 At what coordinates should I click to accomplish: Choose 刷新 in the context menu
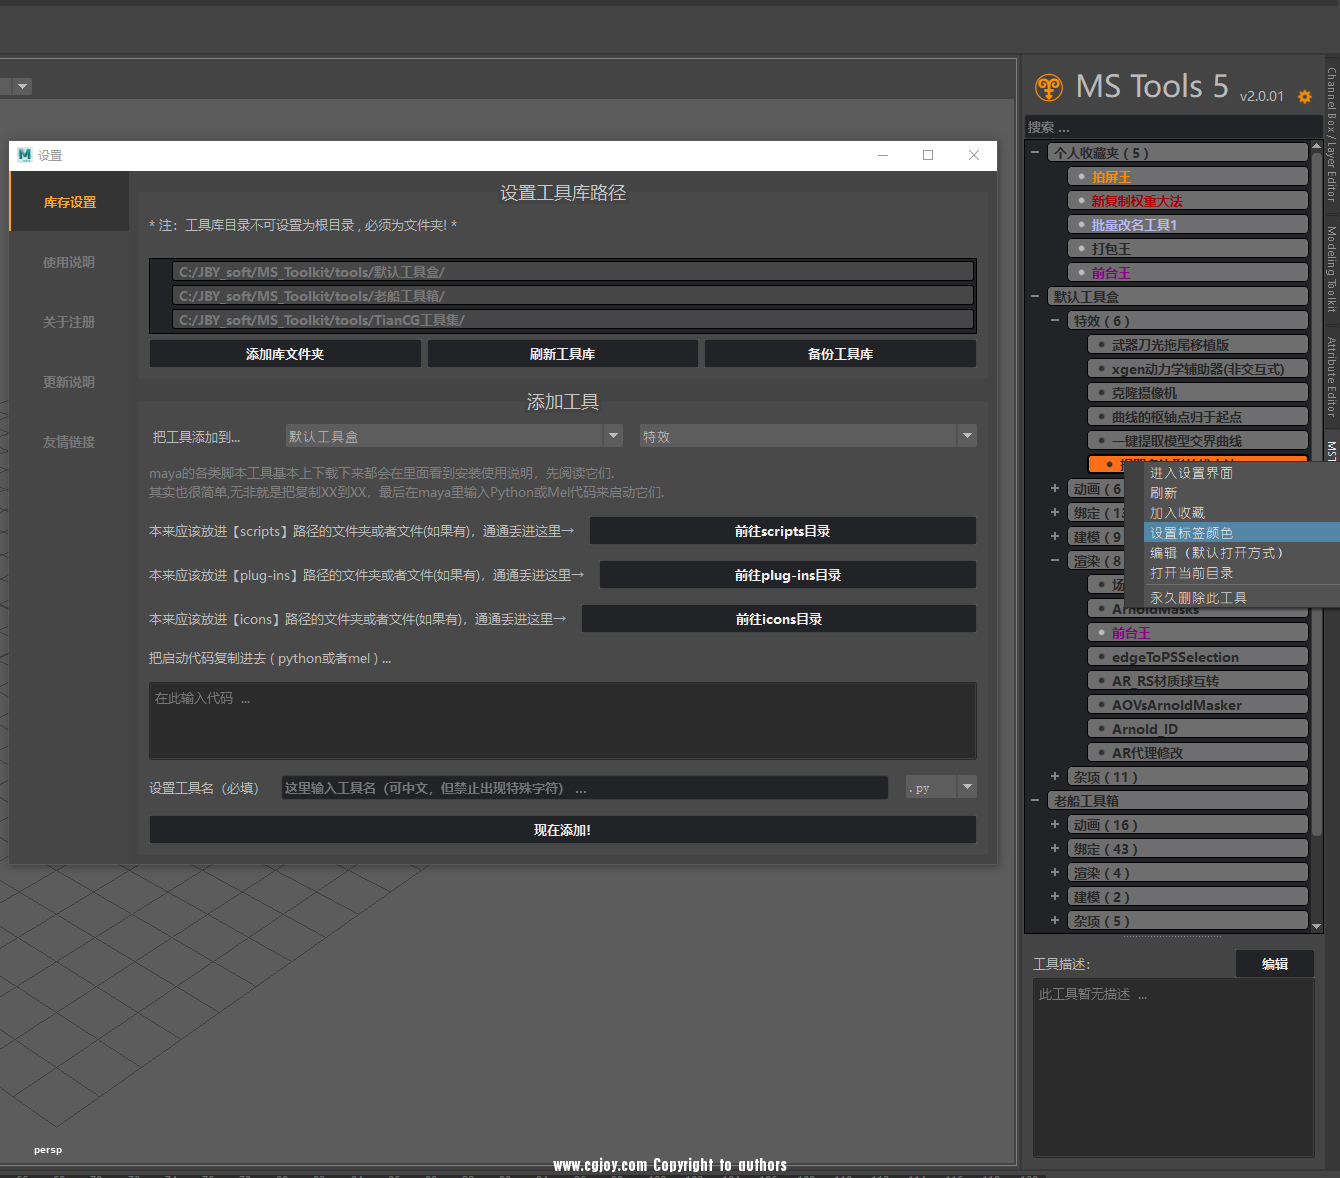pyautogui.click(x=1241, y=493)
